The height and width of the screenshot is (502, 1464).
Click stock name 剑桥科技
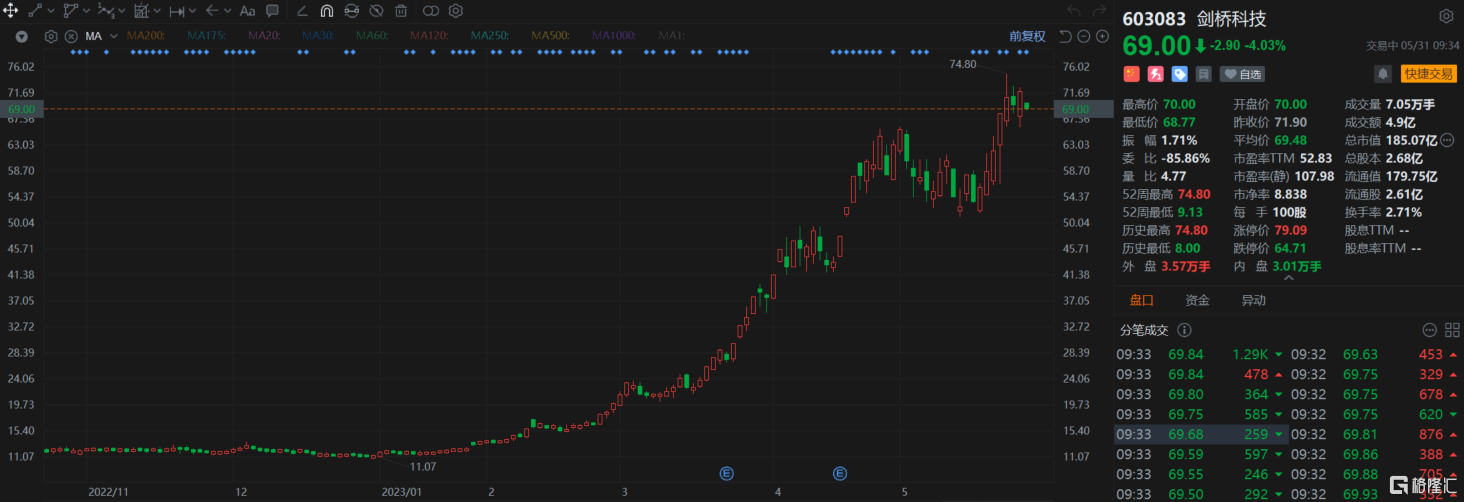1231,19
